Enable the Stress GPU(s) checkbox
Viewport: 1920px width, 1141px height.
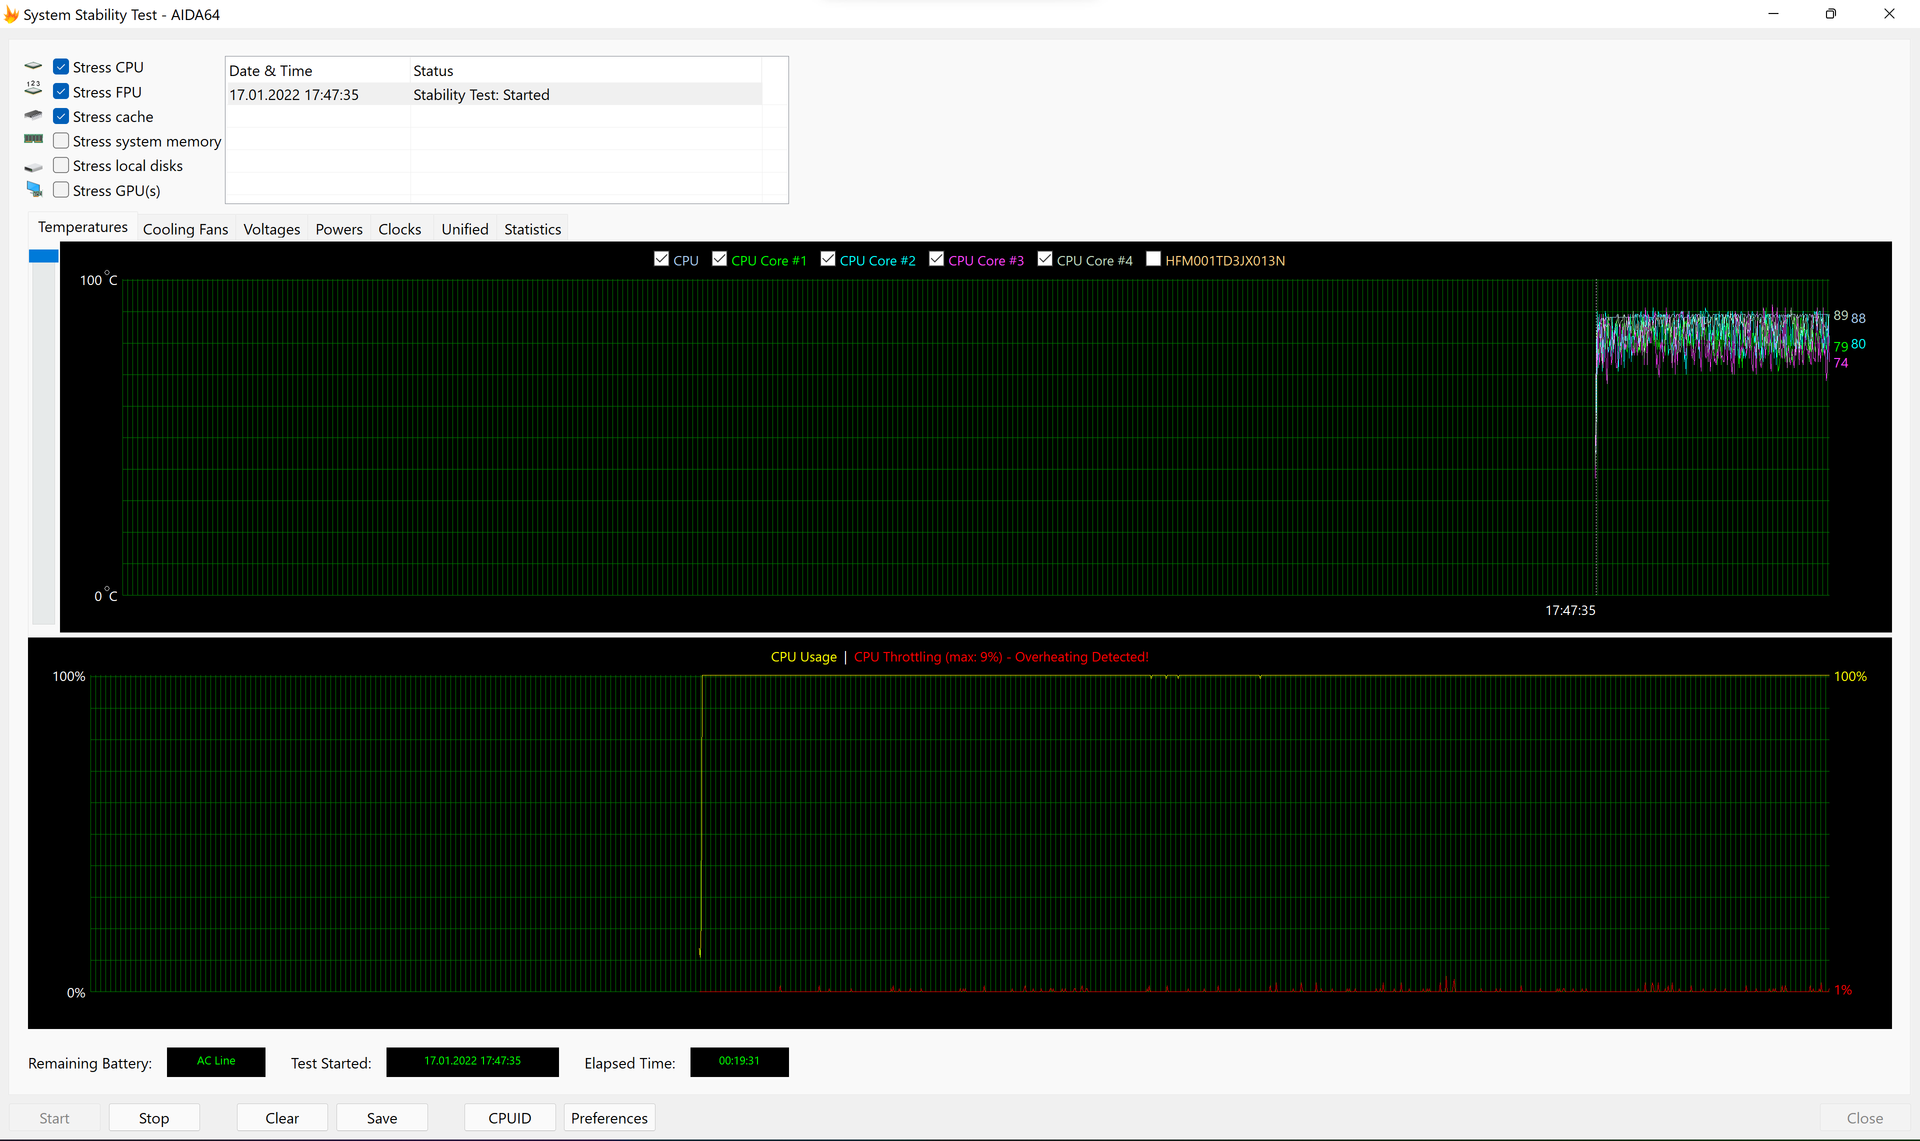tap(60, 190)
